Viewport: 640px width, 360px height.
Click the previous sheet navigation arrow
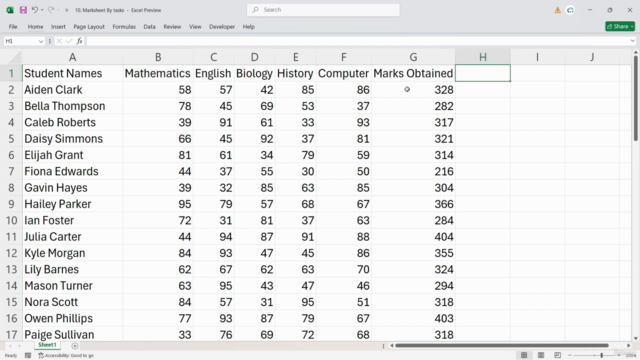click(10, 346)
